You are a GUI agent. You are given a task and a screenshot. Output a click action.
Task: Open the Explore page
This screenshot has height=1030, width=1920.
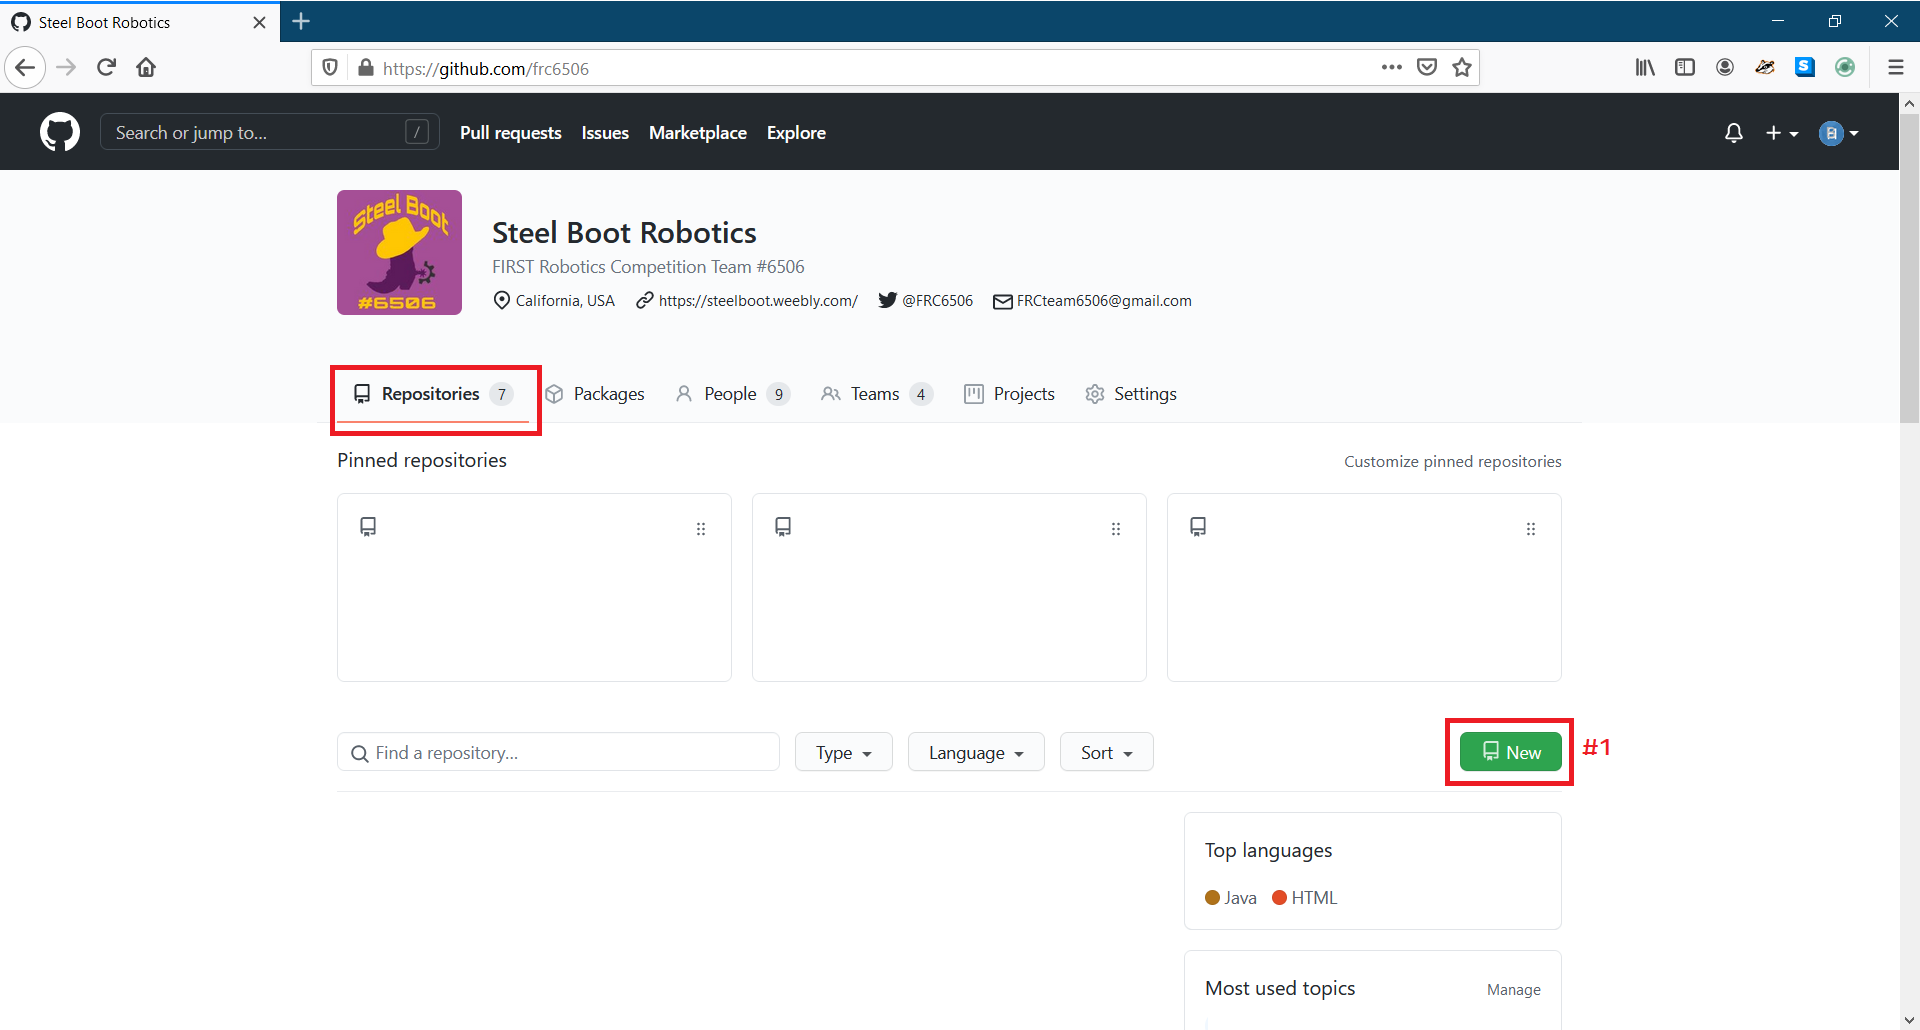[796, 133]
